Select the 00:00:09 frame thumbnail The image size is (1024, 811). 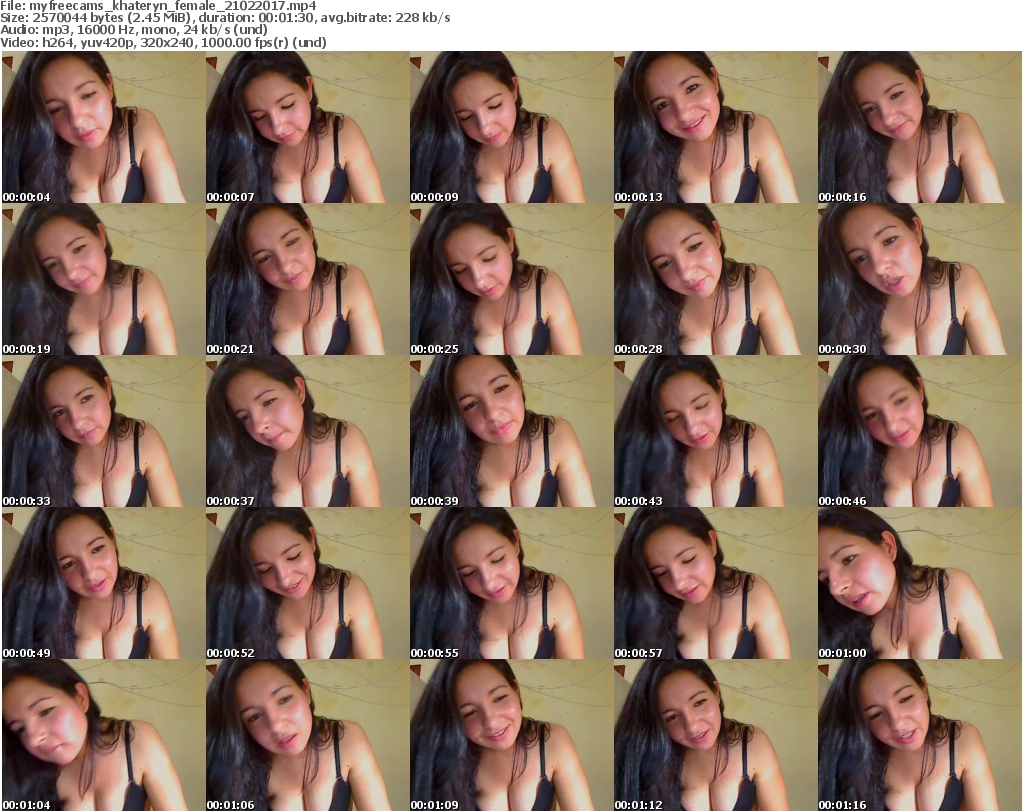click(511, 127)
